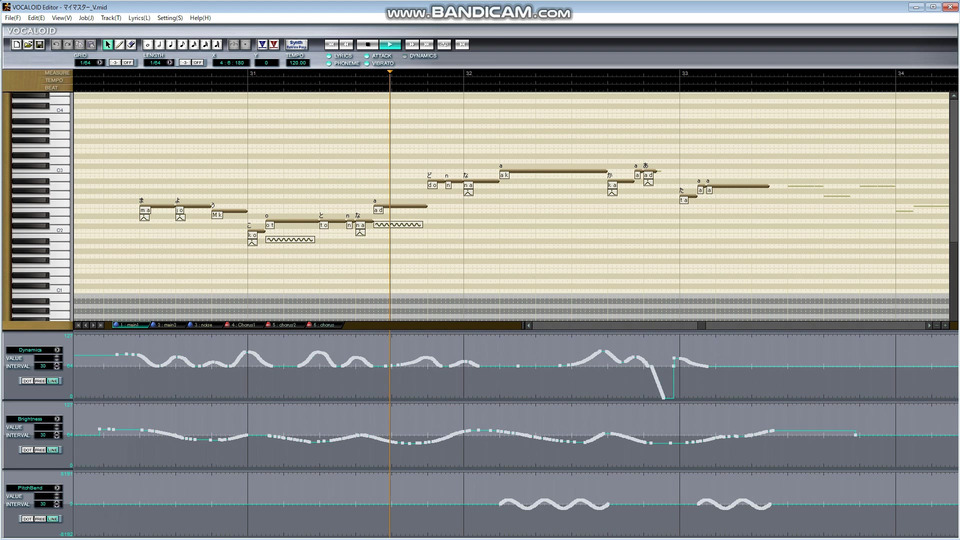Viewport: 960px width, 540px height.
Task: Select LINE mode in Brightness panel
Action: [53, 450]
